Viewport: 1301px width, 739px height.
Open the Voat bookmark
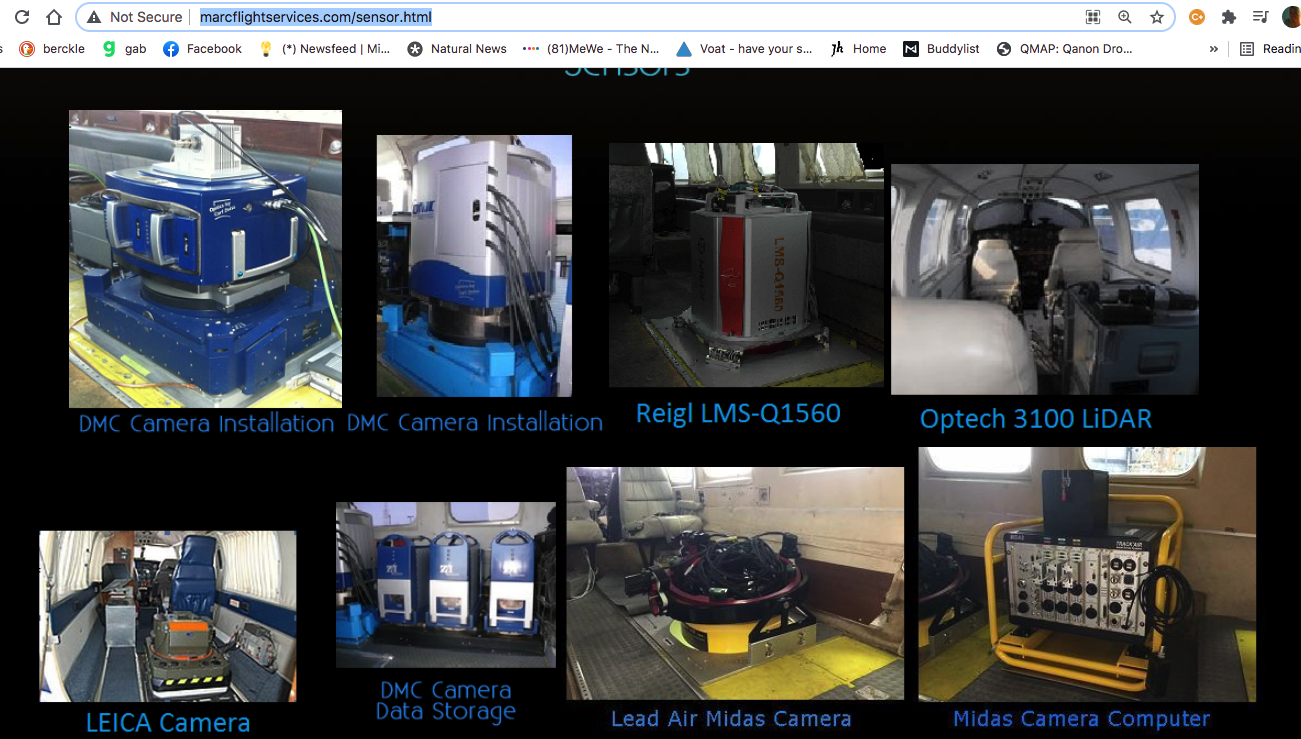pyautogui.click(x=744, y=49)
